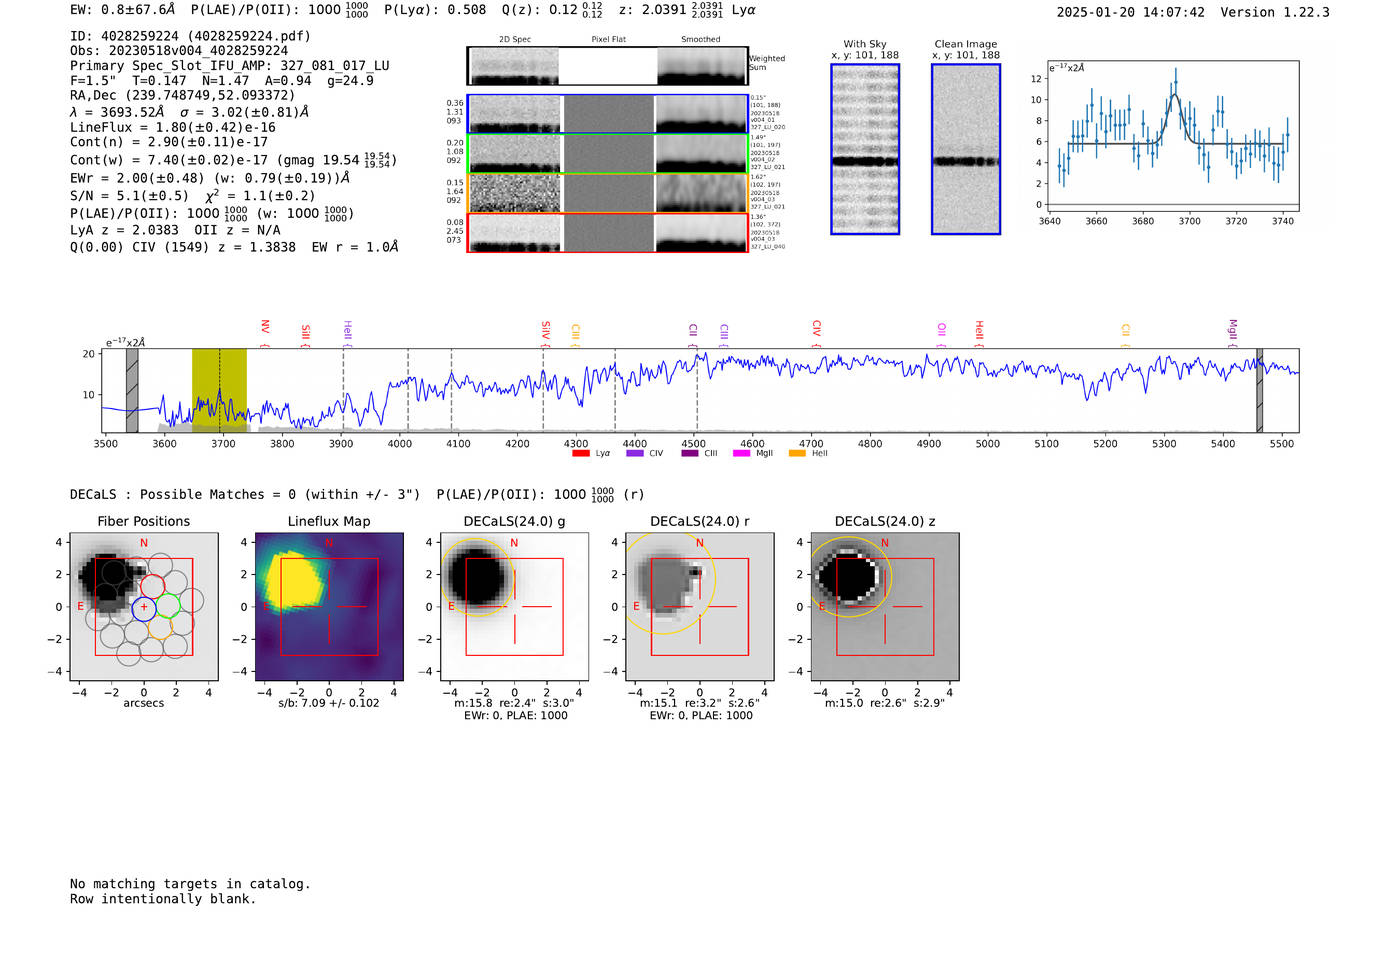1400x953 pixels.
Task: Click the RA,Dec coordinates line
Action: coord(183,96)
